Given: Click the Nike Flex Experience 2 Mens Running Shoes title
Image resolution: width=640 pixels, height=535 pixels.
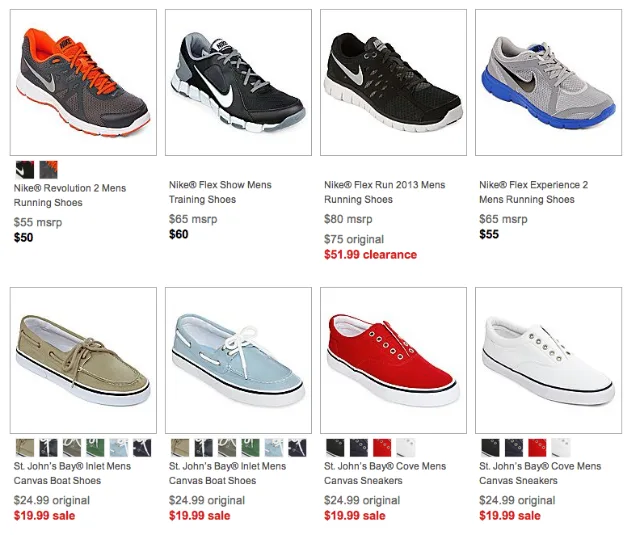Looking at the screenshot, I should (533, 192).
